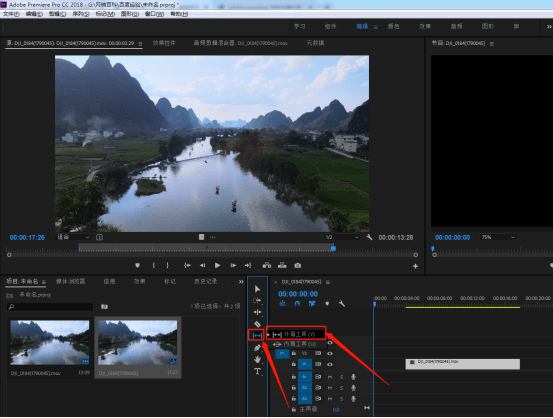Toggle lock on the A2 track
This screenshot has width=553, height=418.
[x=293, y=388]
